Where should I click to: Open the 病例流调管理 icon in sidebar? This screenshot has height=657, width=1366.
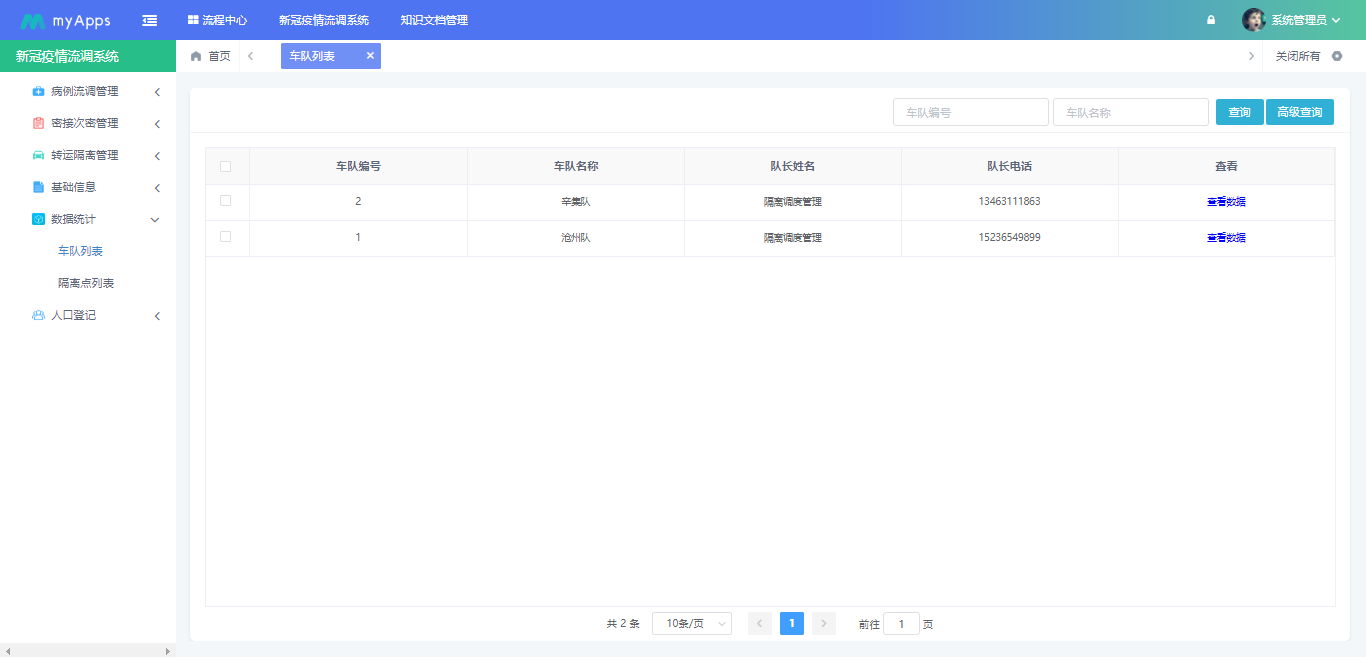click(x=37, y=91)
